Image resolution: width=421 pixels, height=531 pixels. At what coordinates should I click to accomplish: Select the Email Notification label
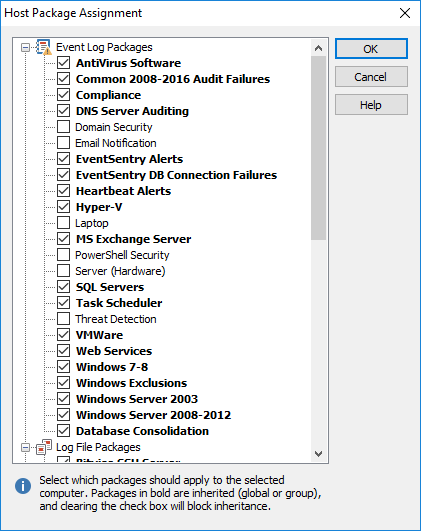click(116, 143)
